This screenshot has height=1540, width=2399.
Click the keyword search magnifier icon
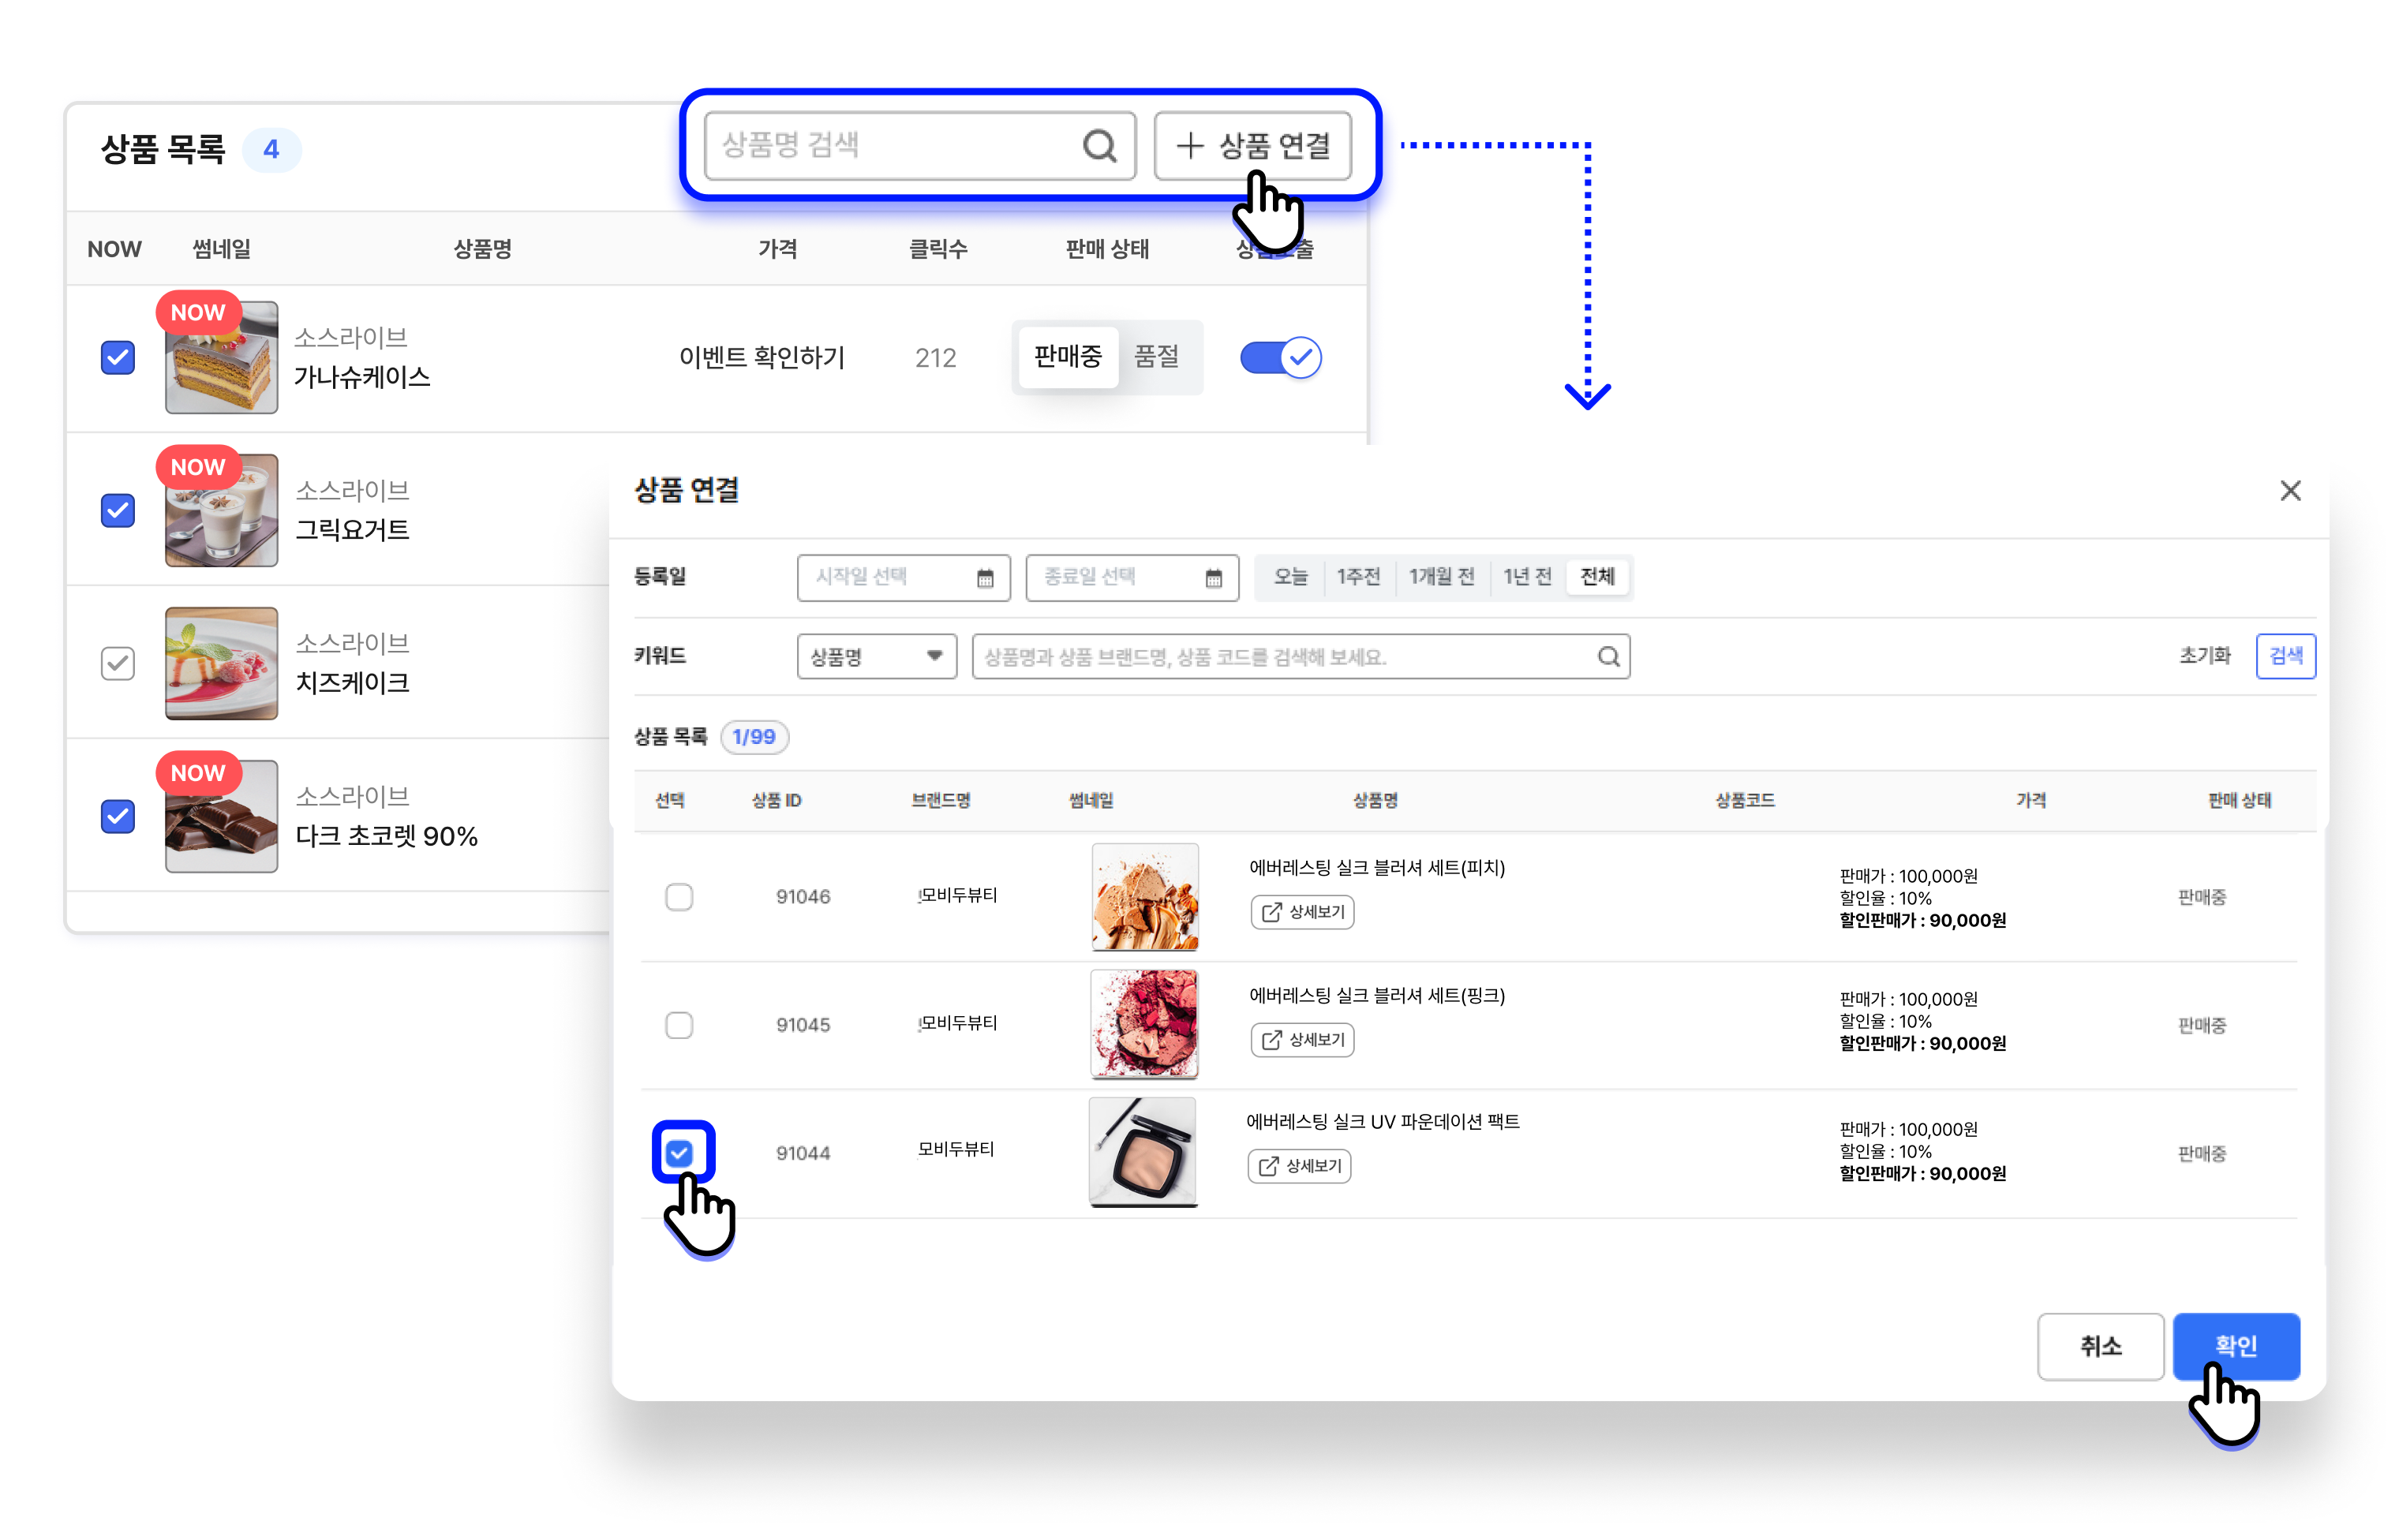[1608, 657]
